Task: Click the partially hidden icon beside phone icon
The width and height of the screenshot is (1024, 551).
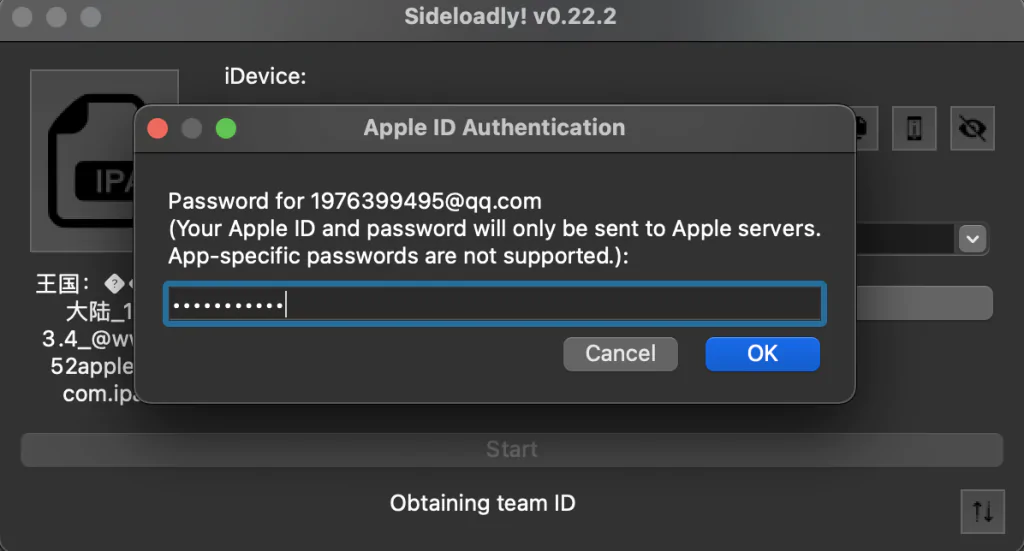Action: tap(866, 128)
